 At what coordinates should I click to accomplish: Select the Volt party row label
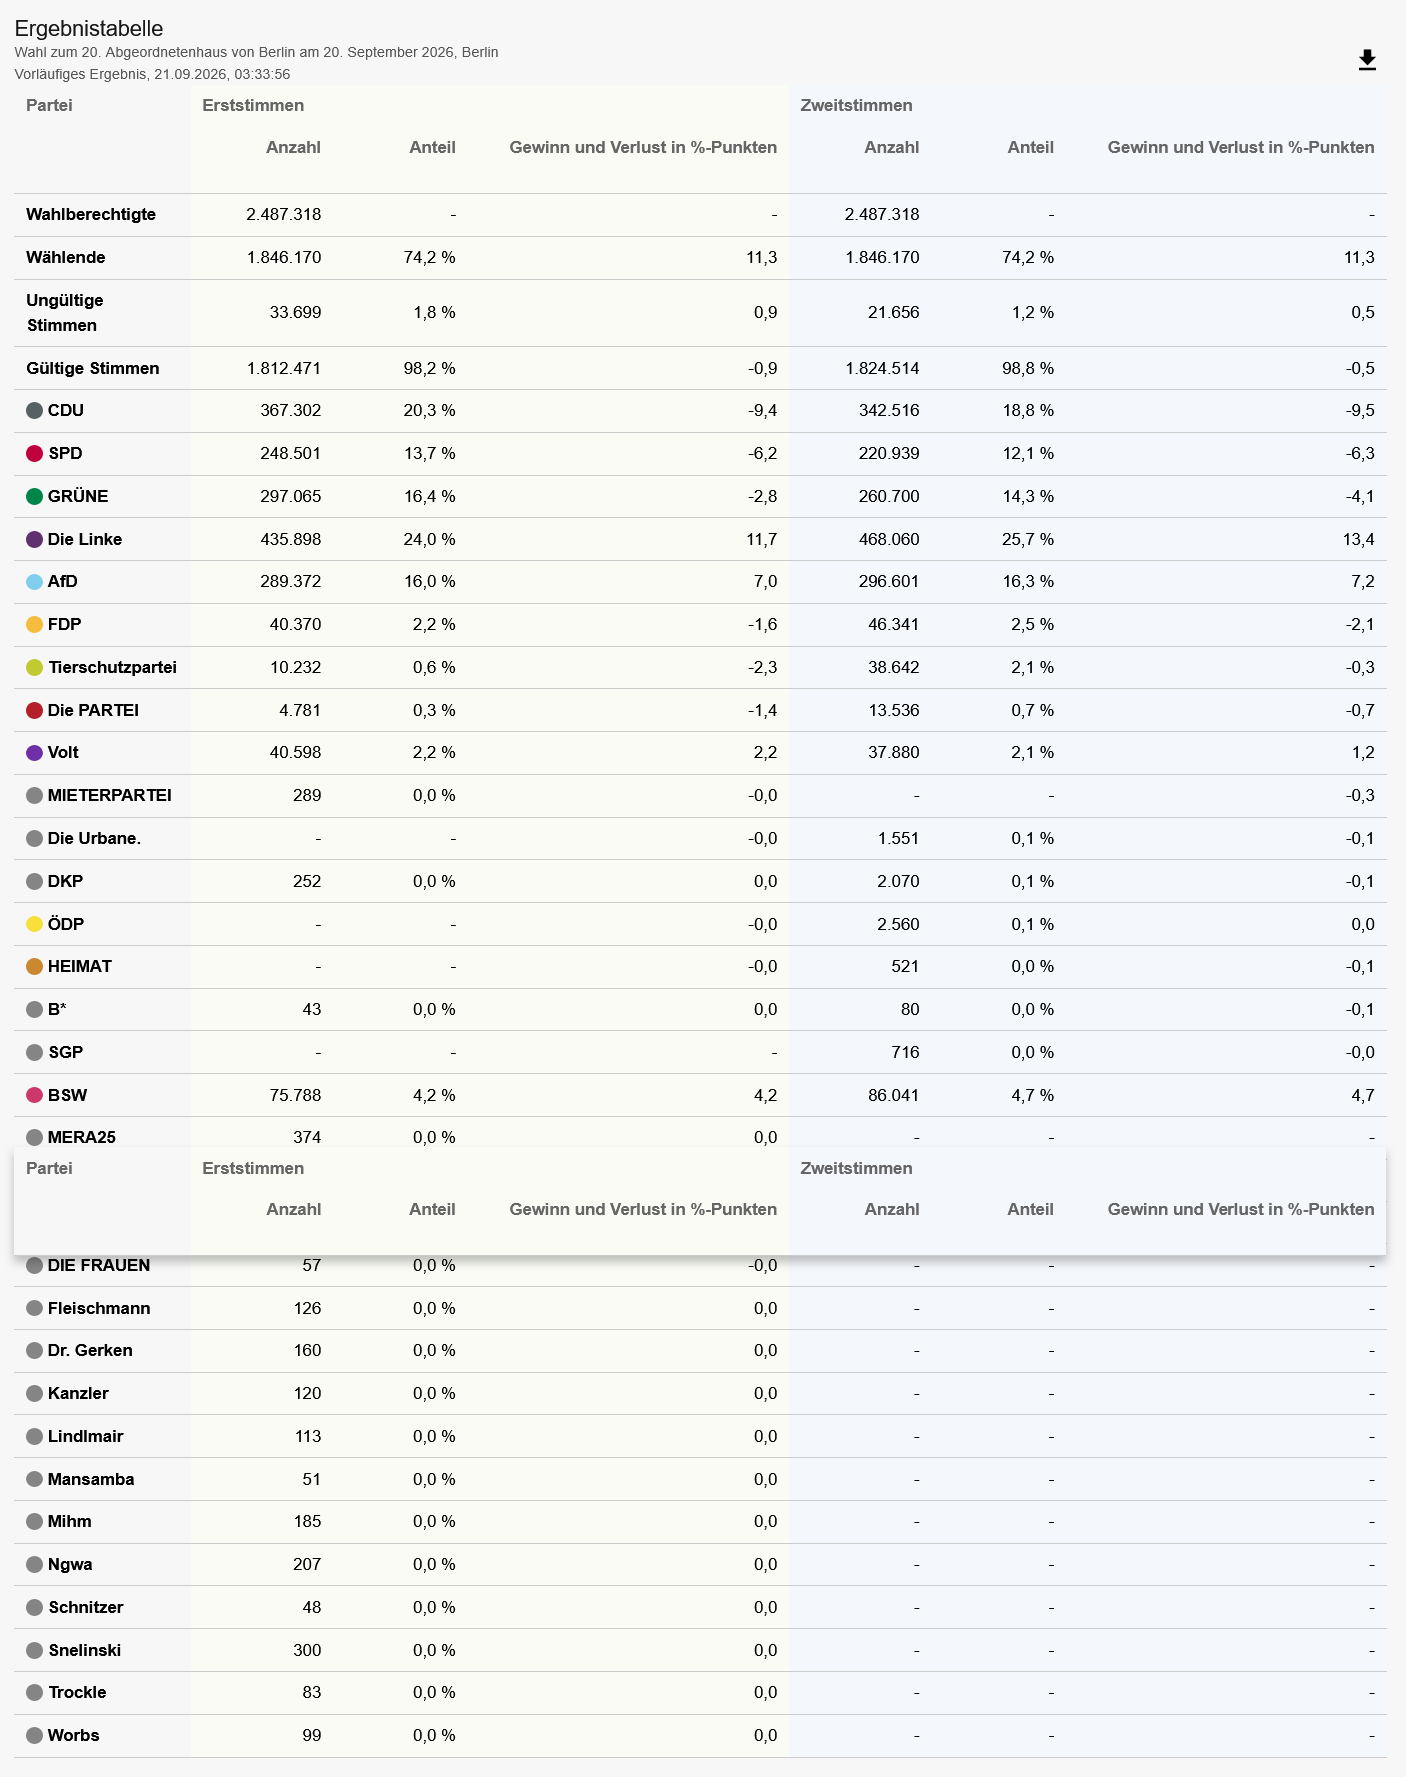tap(63, 753)
